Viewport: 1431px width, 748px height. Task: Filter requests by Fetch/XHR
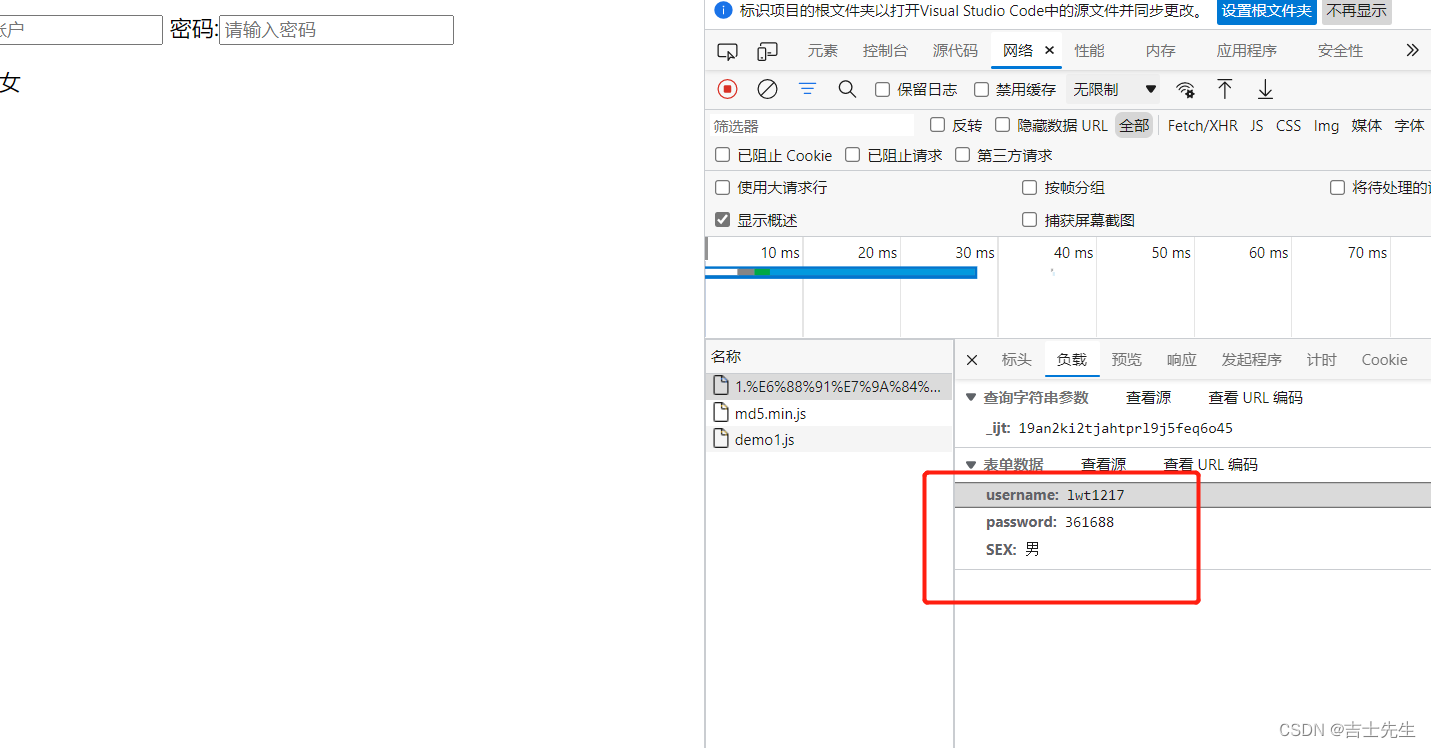point(1203,125)
